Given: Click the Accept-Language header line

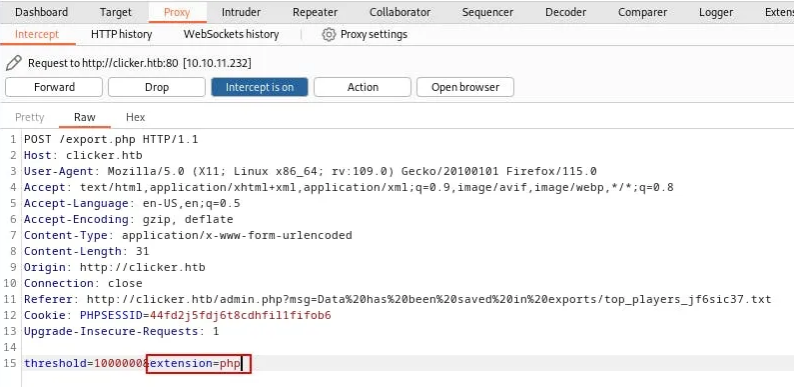Looking at the screenshot, I should click(x=132, y=203).
